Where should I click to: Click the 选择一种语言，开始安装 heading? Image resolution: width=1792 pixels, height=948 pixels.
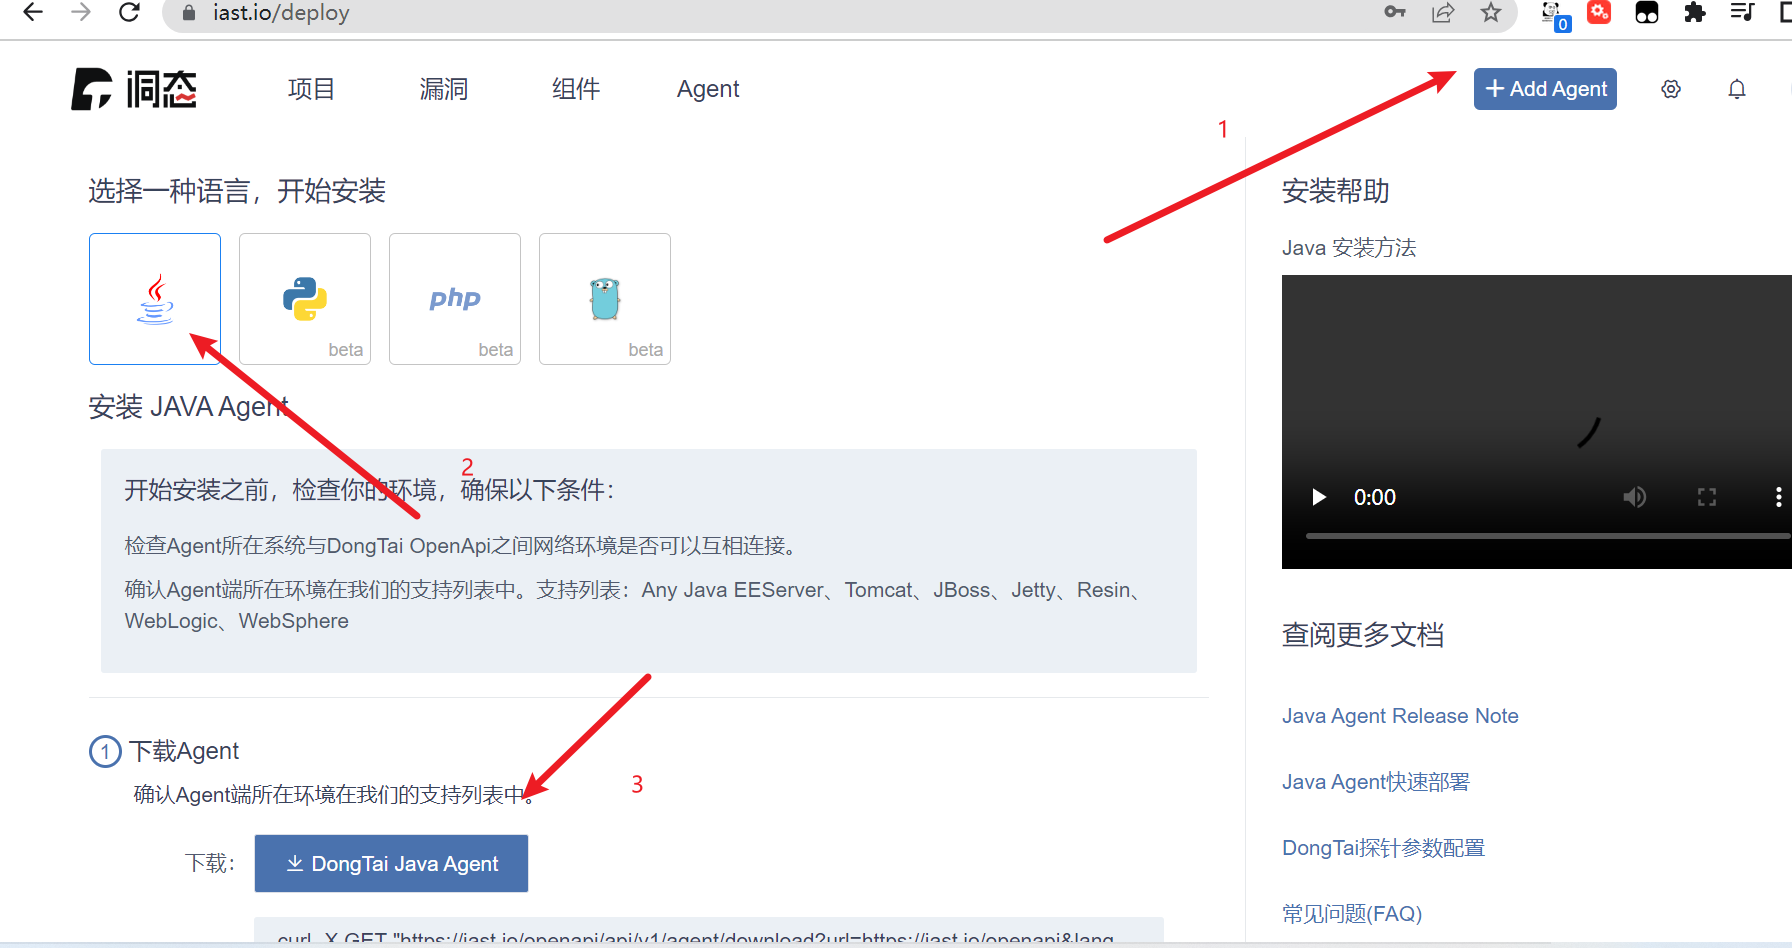click(237, 191)
